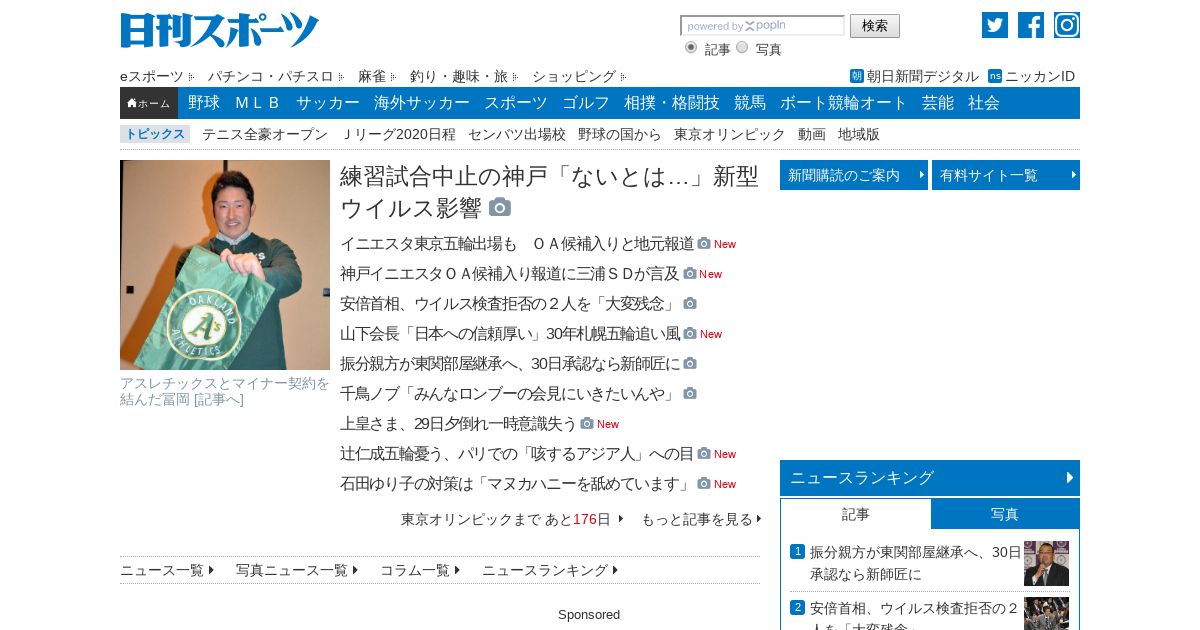Click the 冨岡 Athletics flag photo
The height and width of the screenshot is (630, 1200).
[x=225, y=265]
